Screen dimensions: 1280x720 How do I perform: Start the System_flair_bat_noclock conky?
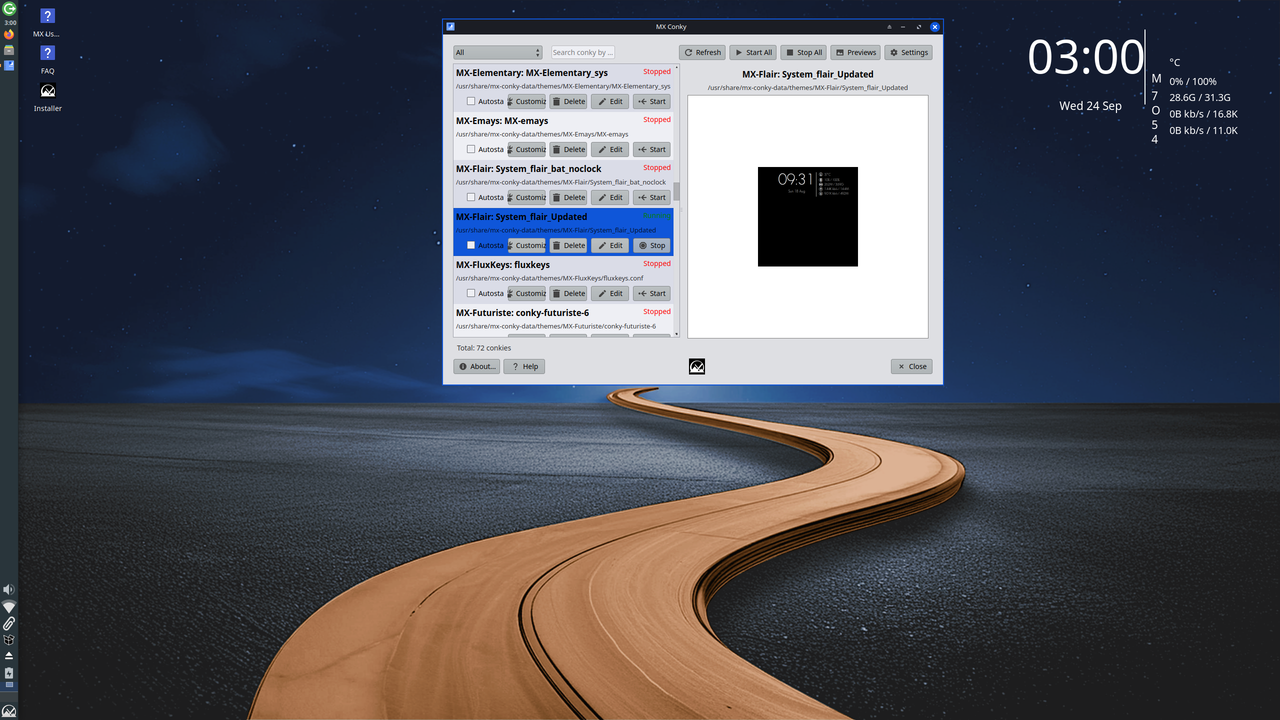[652, 197]
